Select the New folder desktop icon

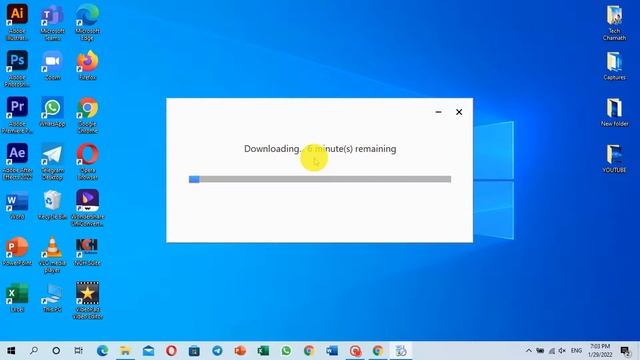point(614,112)
